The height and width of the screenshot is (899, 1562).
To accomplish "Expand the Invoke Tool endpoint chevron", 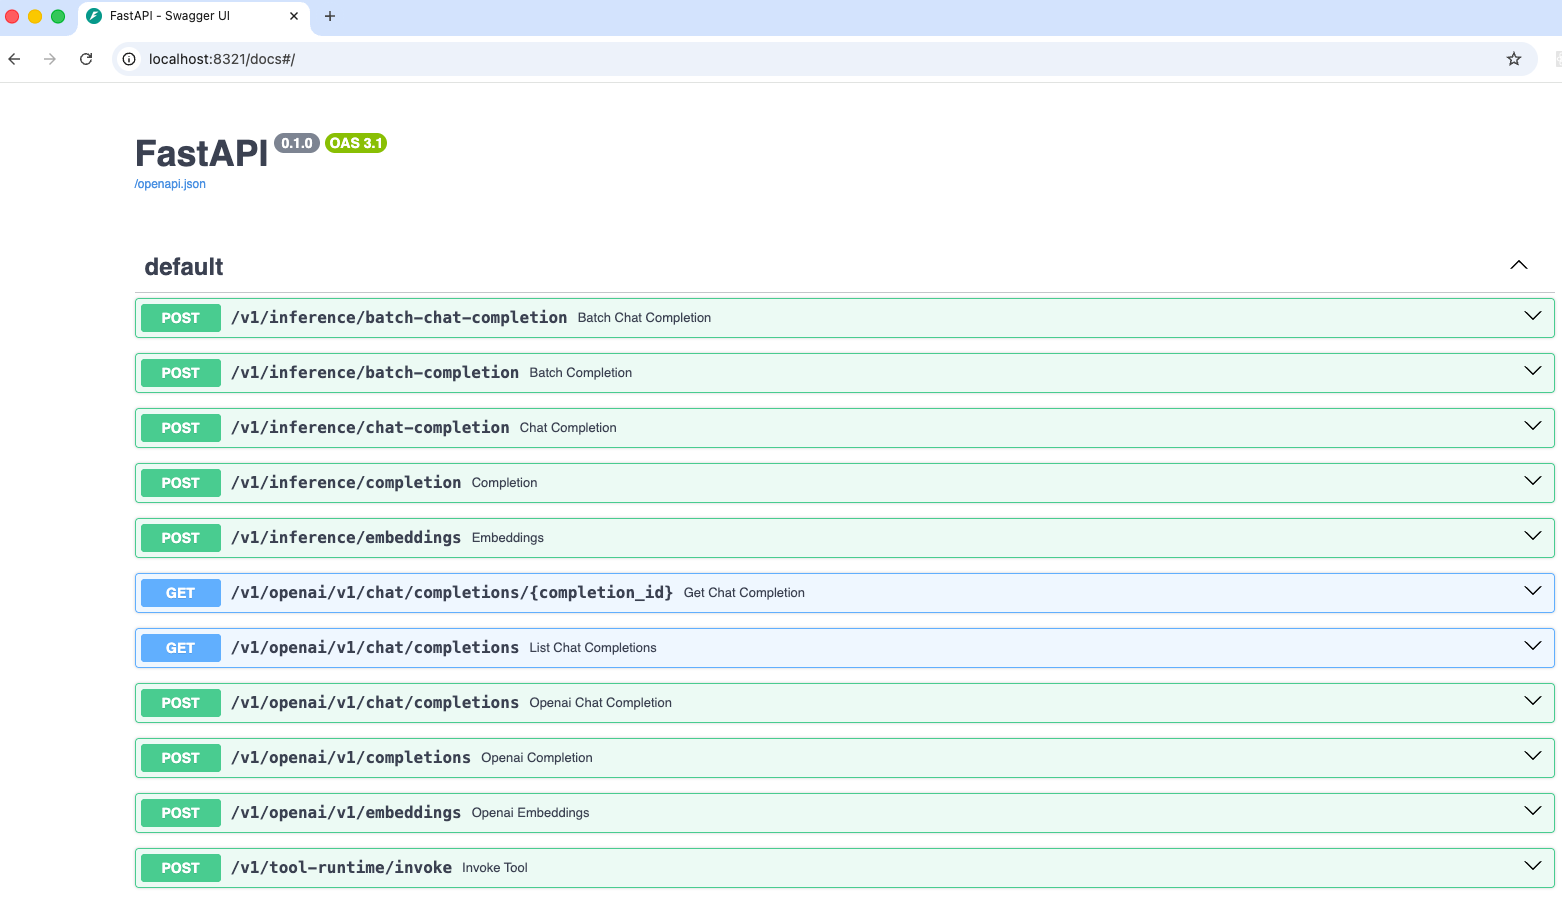I will pos(1532,866).
